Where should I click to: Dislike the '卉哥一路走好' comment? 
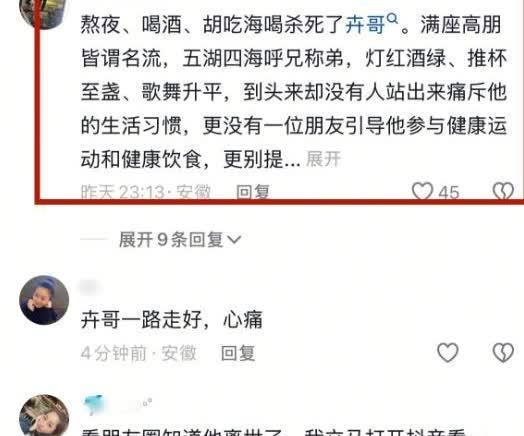pyautogui.click(x=503, y=352)
